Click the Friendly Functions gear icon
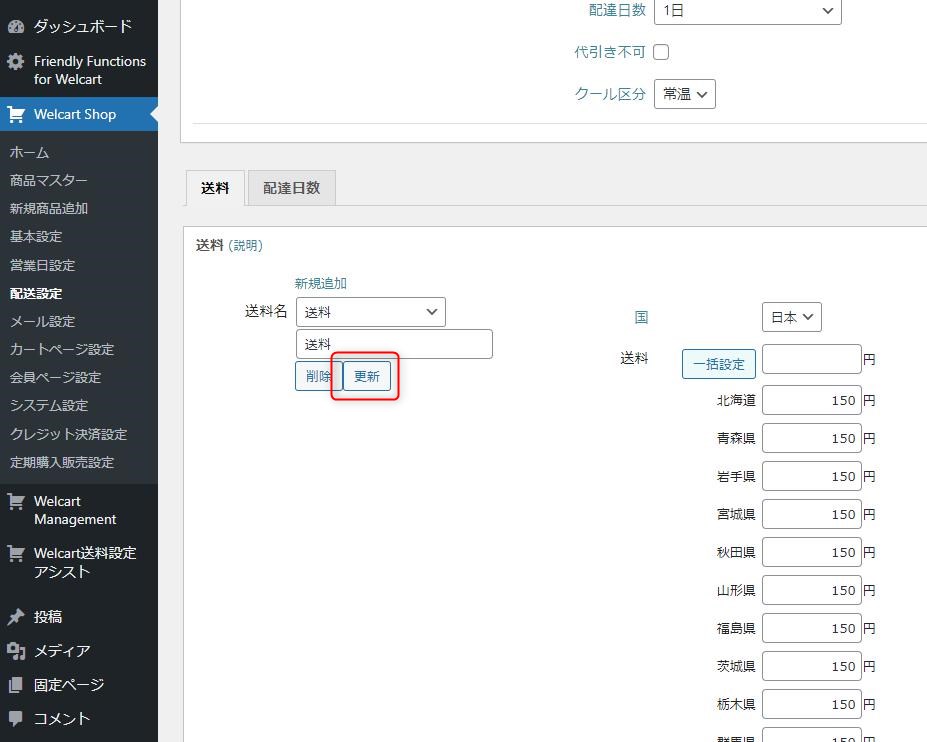The height and width of the screenshot is (742, 927). tap(16, 62)
